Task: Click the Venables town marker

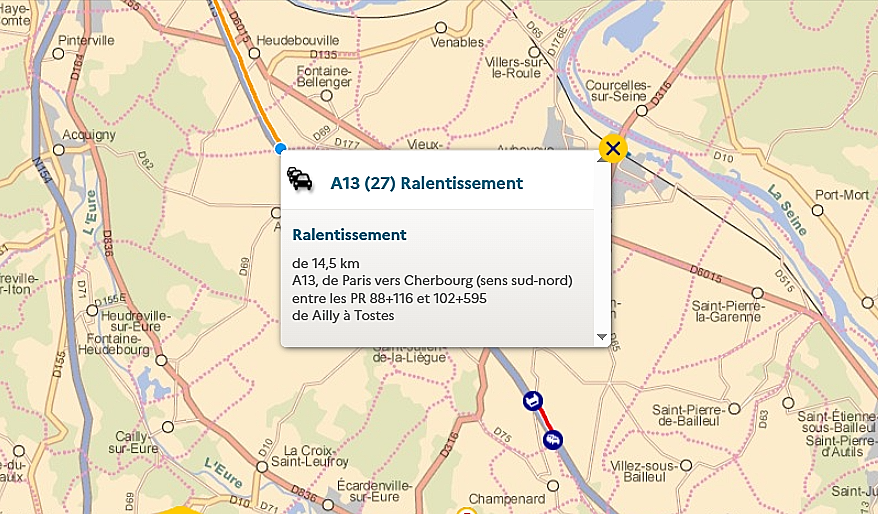Action: tap(441, 27)
